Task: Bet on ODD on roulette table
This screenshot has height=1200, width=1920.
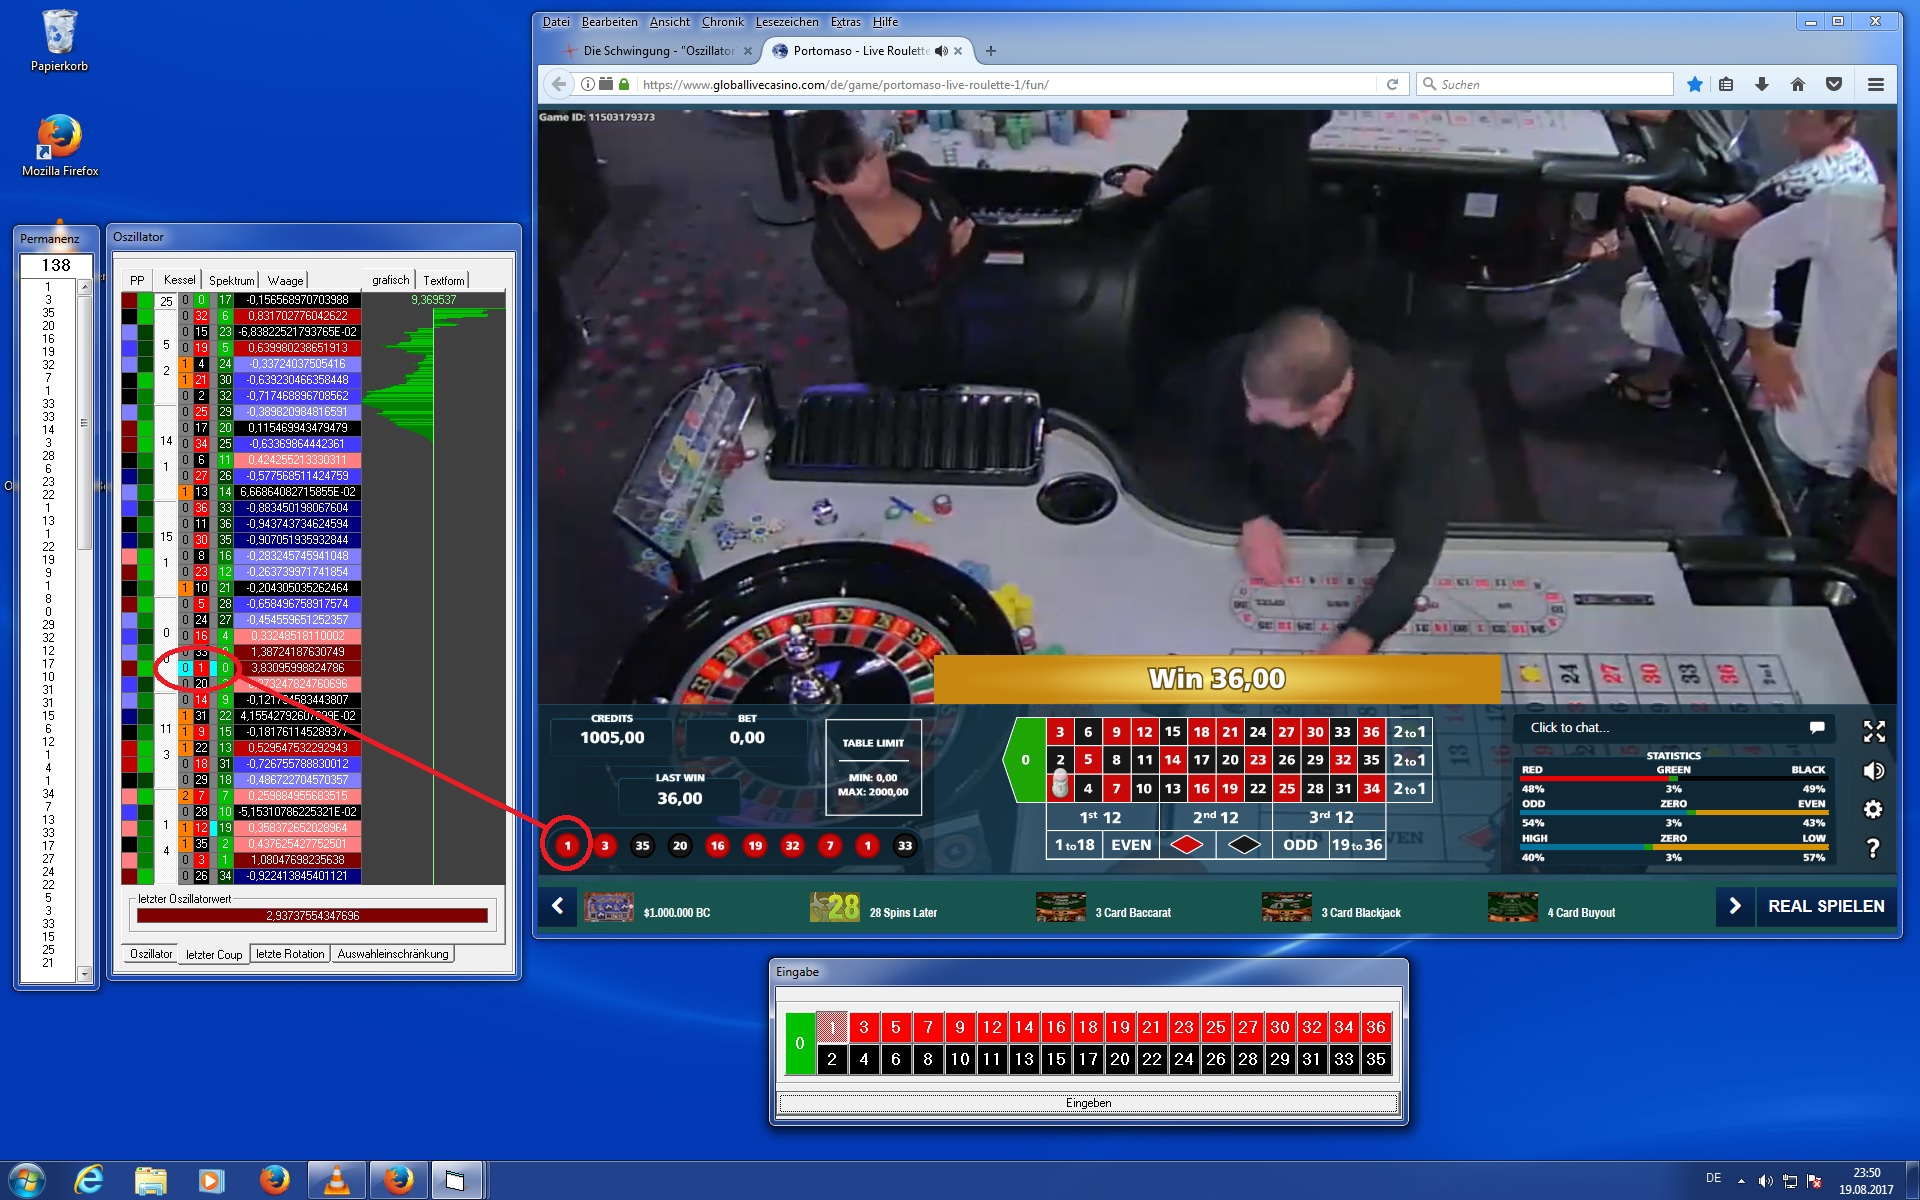Action: click(x=1300, y=845)
